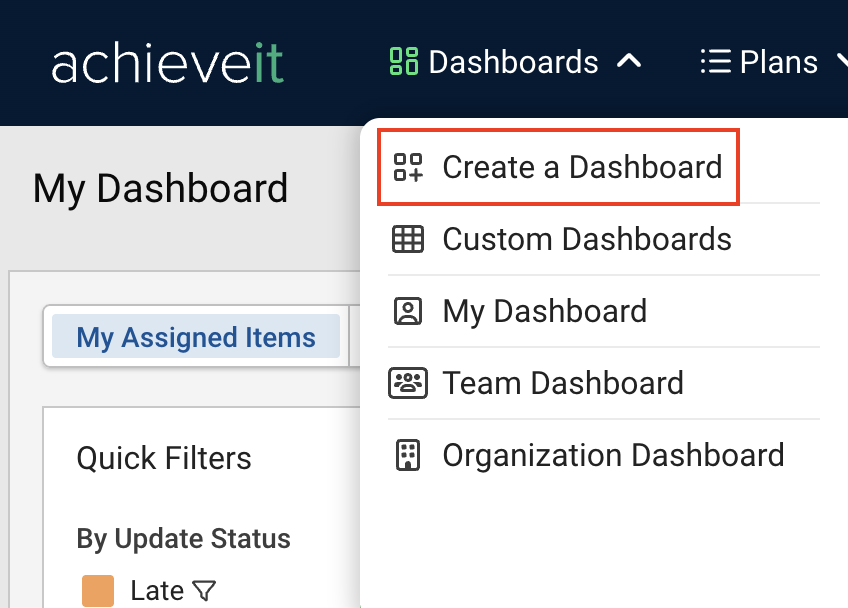
Task: Click the Dashboards menu label in navbar
Action: [513, 62]
